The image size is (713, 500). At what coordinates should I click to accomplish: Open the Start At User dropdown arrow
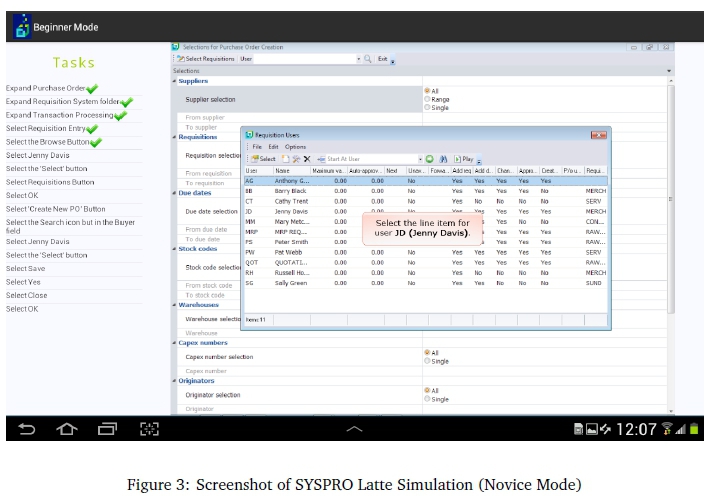419,159
